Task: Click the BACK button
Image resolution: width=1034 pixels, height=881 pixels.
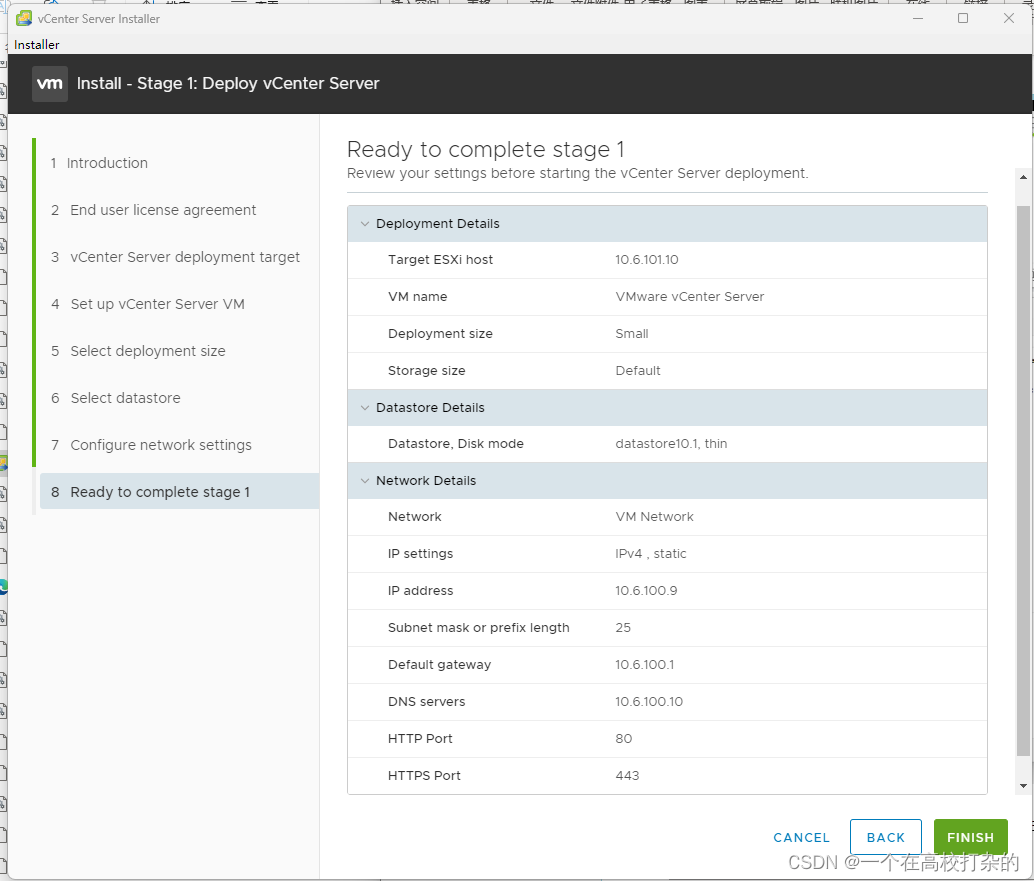Action: 886,837
